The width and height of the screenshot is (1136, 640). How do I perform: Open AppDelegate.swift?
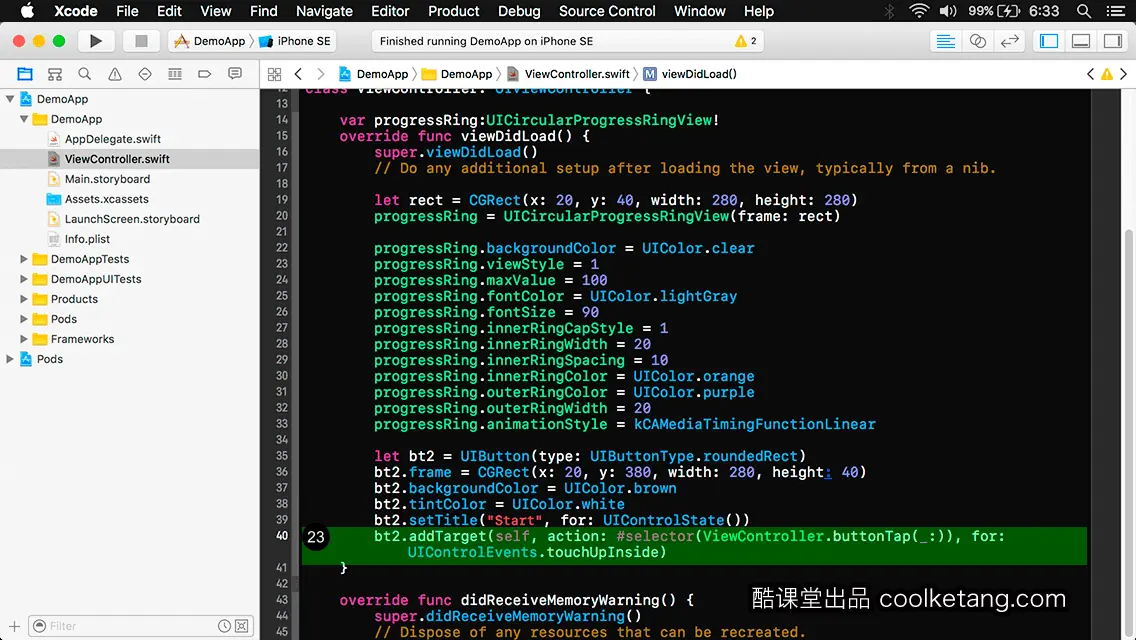112,139
